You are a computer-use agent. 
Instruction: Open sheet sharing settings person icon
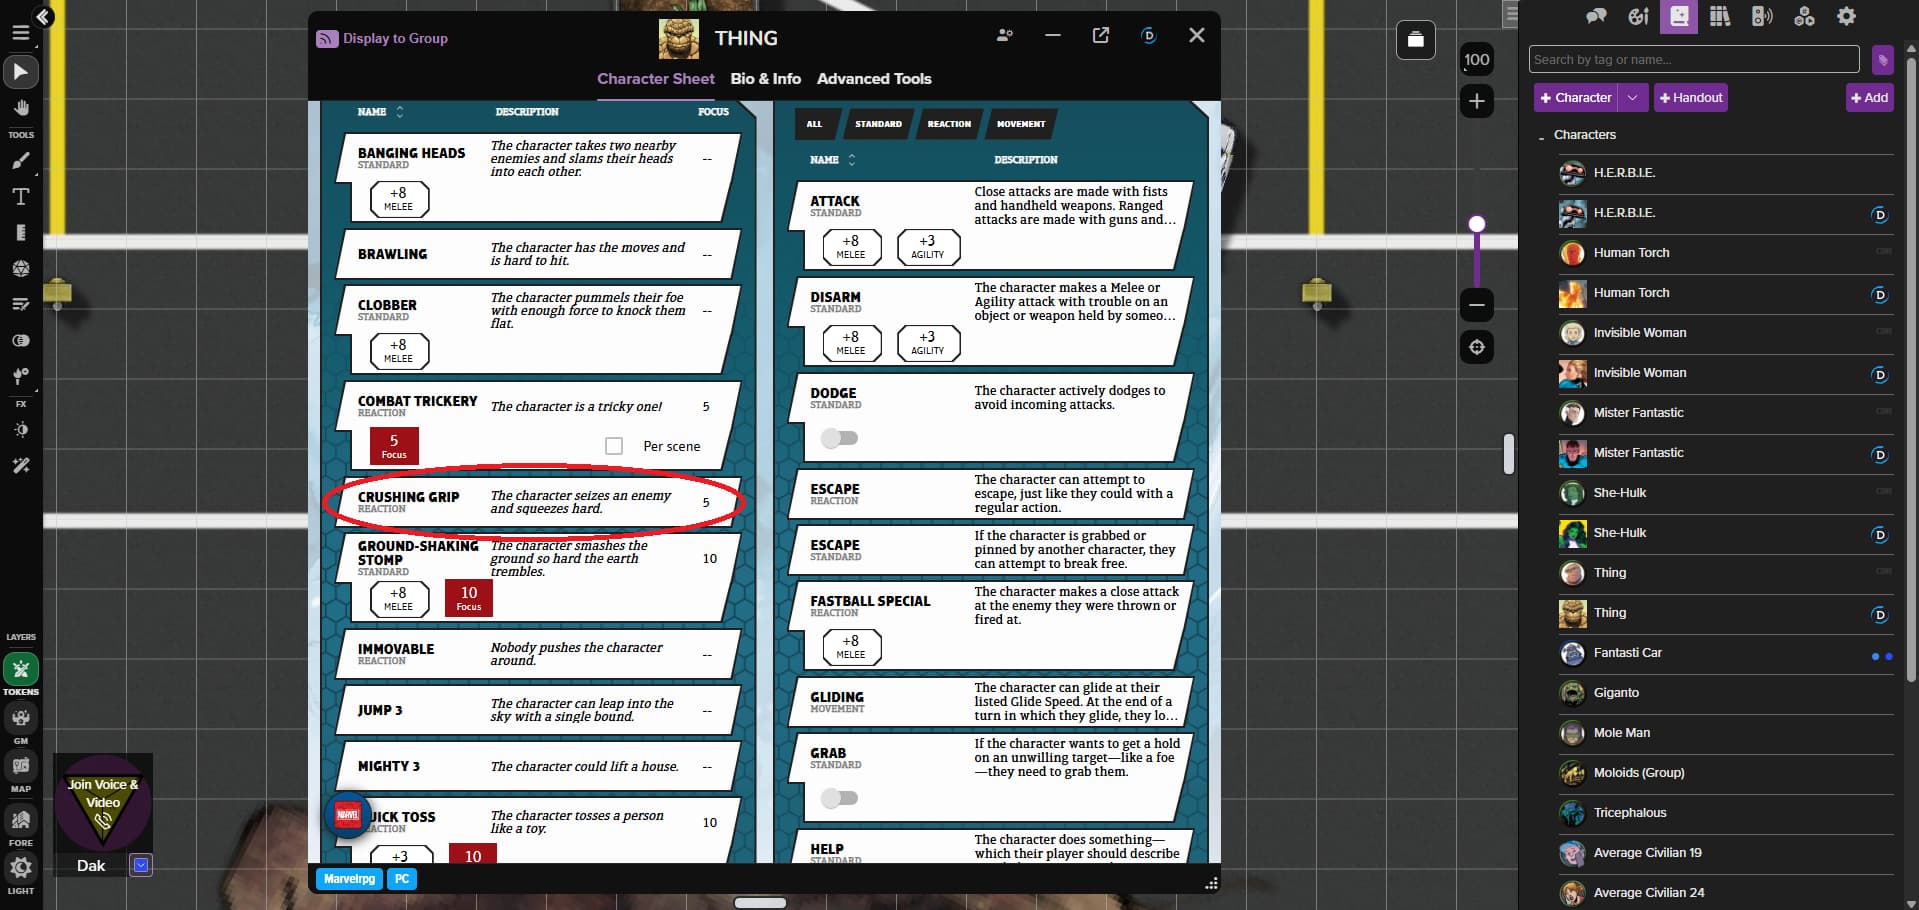1005,36
